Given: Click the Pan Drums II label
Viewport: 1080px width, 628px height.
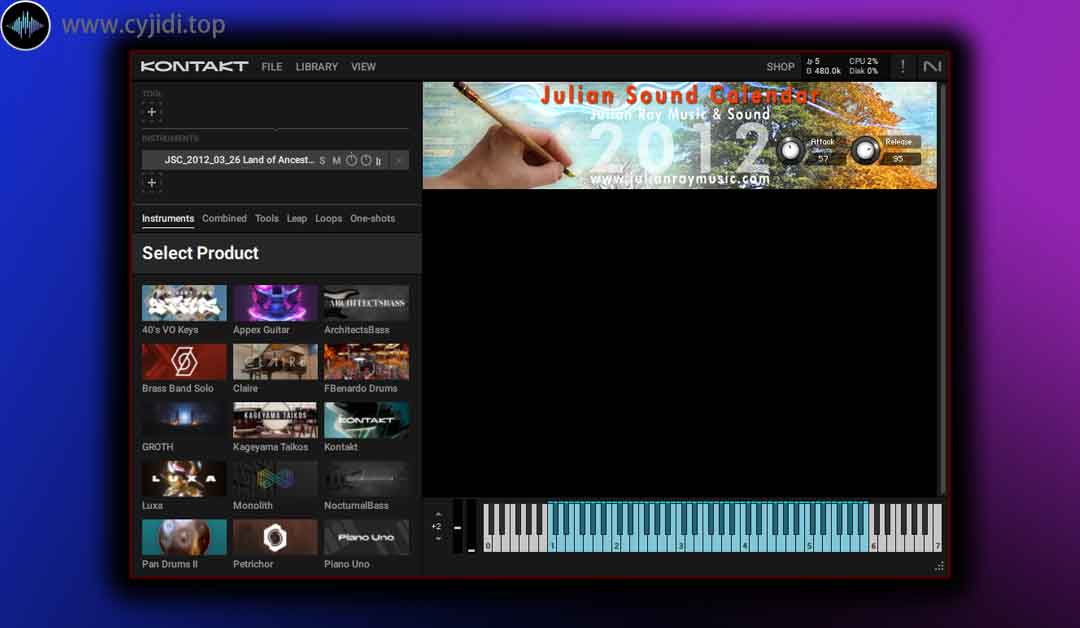Looking at the screenshot, I should pos(169,564).
